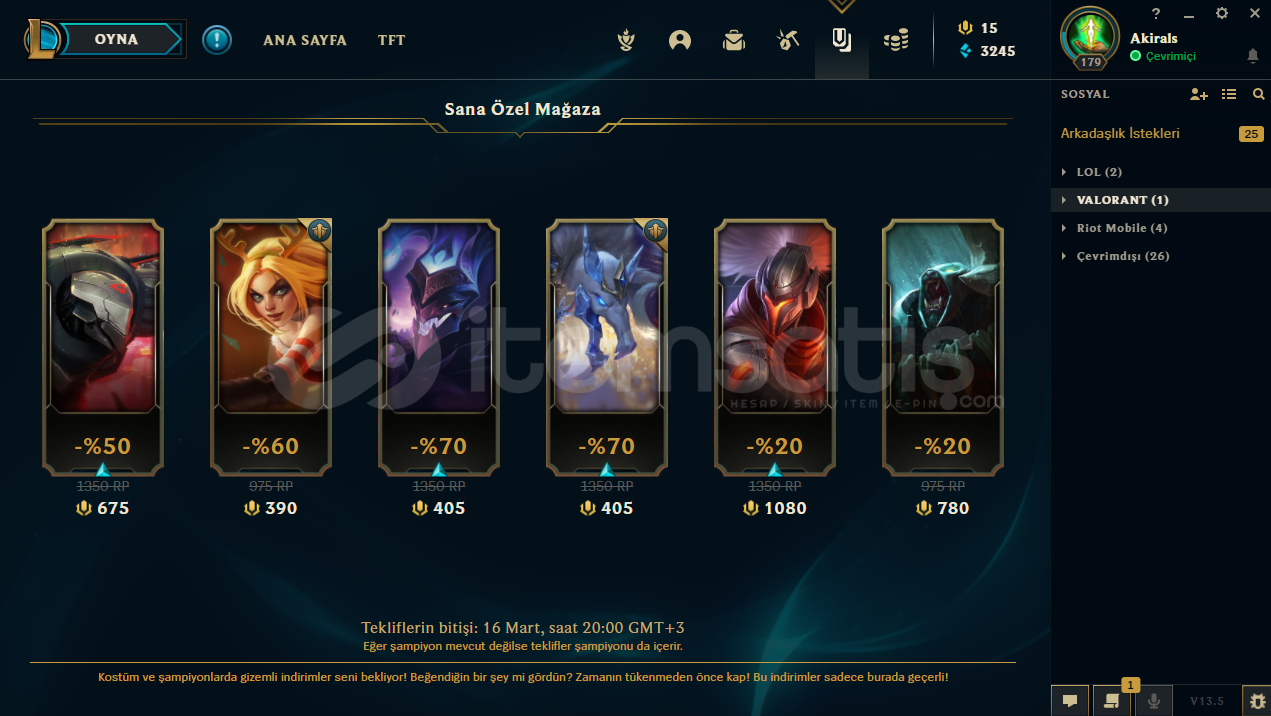This screenshot has height=716, width=1271.
Task: Open the Loot hammer icon
Action: 788,41
